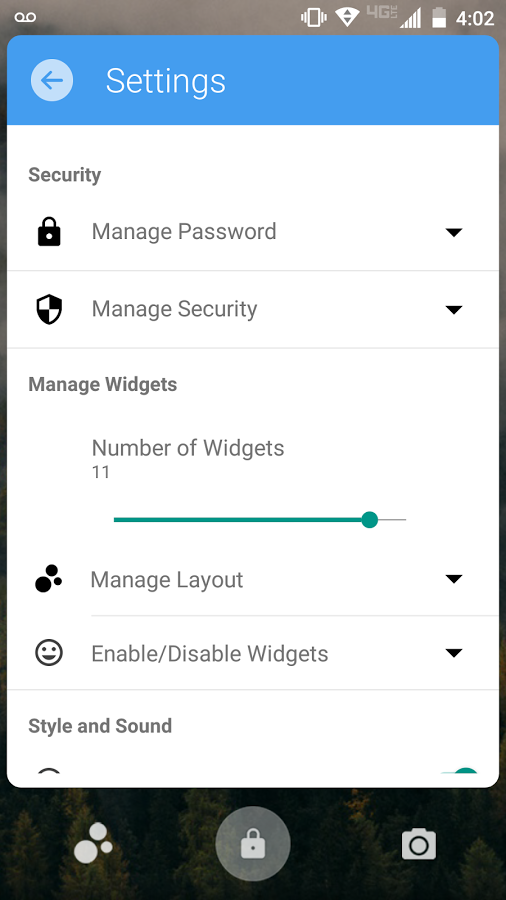The height and width of the screenshot is (900, 506).
Task: Select the Manage Layout entry
Action: [x=253, y=579]
